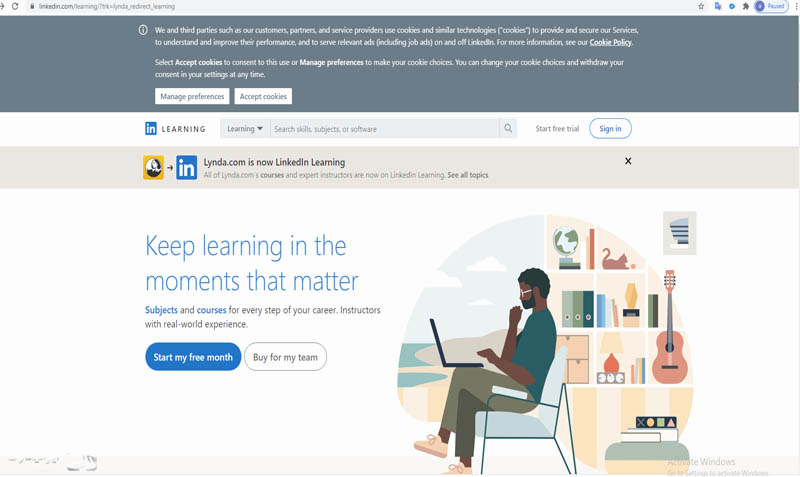The height and width of the screenshot is (477, 800).
Task: Reload the page with the browser refresh icon
Action: click(x=15, y=6)
